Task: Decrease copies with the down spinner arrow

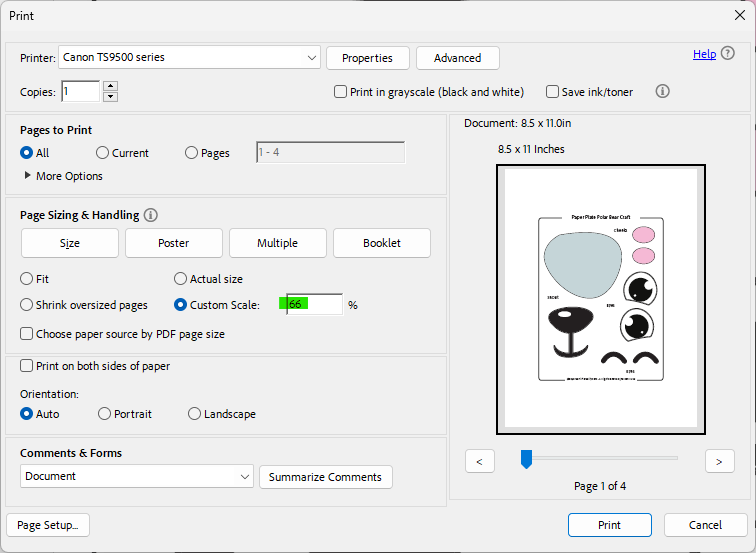Action: [x=110, y=97]
